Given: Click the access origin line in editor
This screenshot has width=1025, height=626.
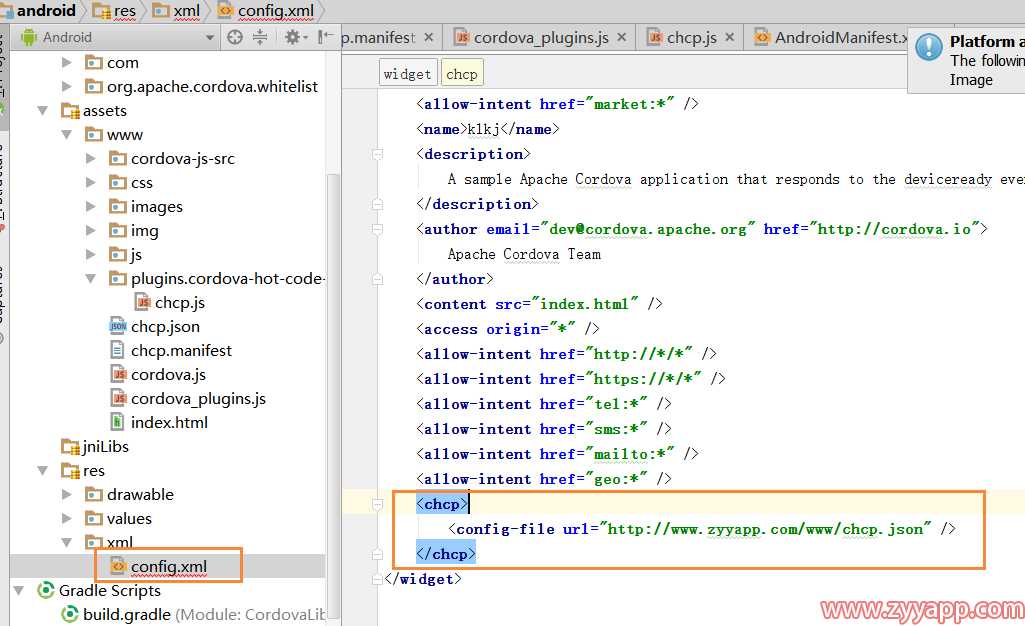Looking at the screenshot, I should (508, 329).
